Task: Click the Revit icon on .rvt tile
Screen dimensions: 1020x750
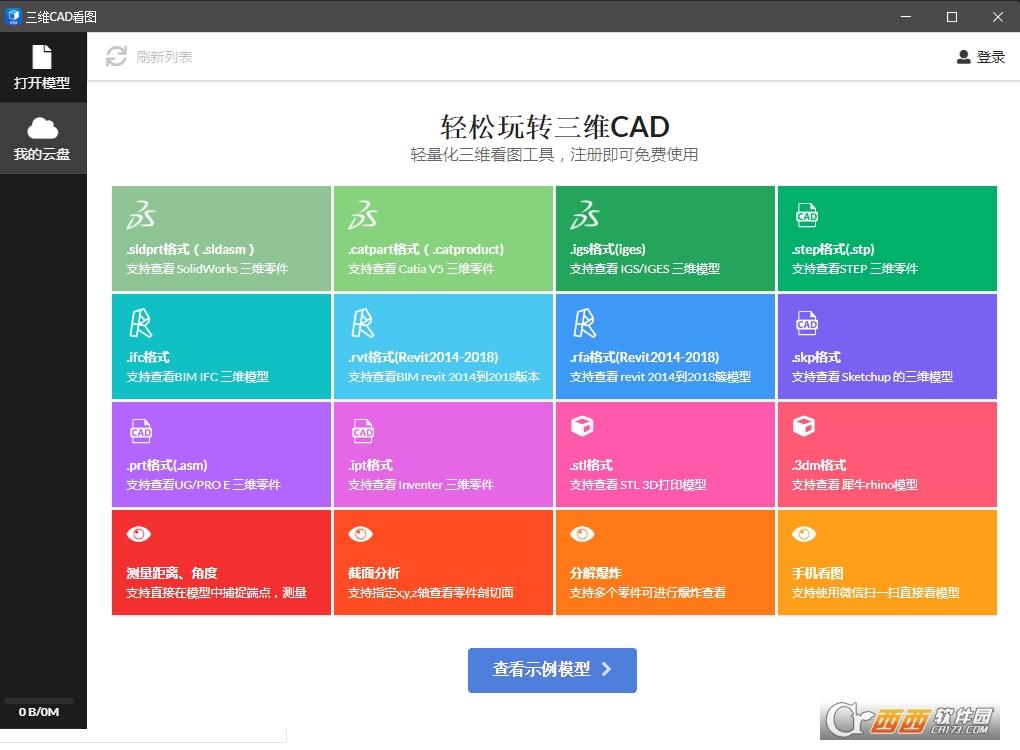Action: 362,323
